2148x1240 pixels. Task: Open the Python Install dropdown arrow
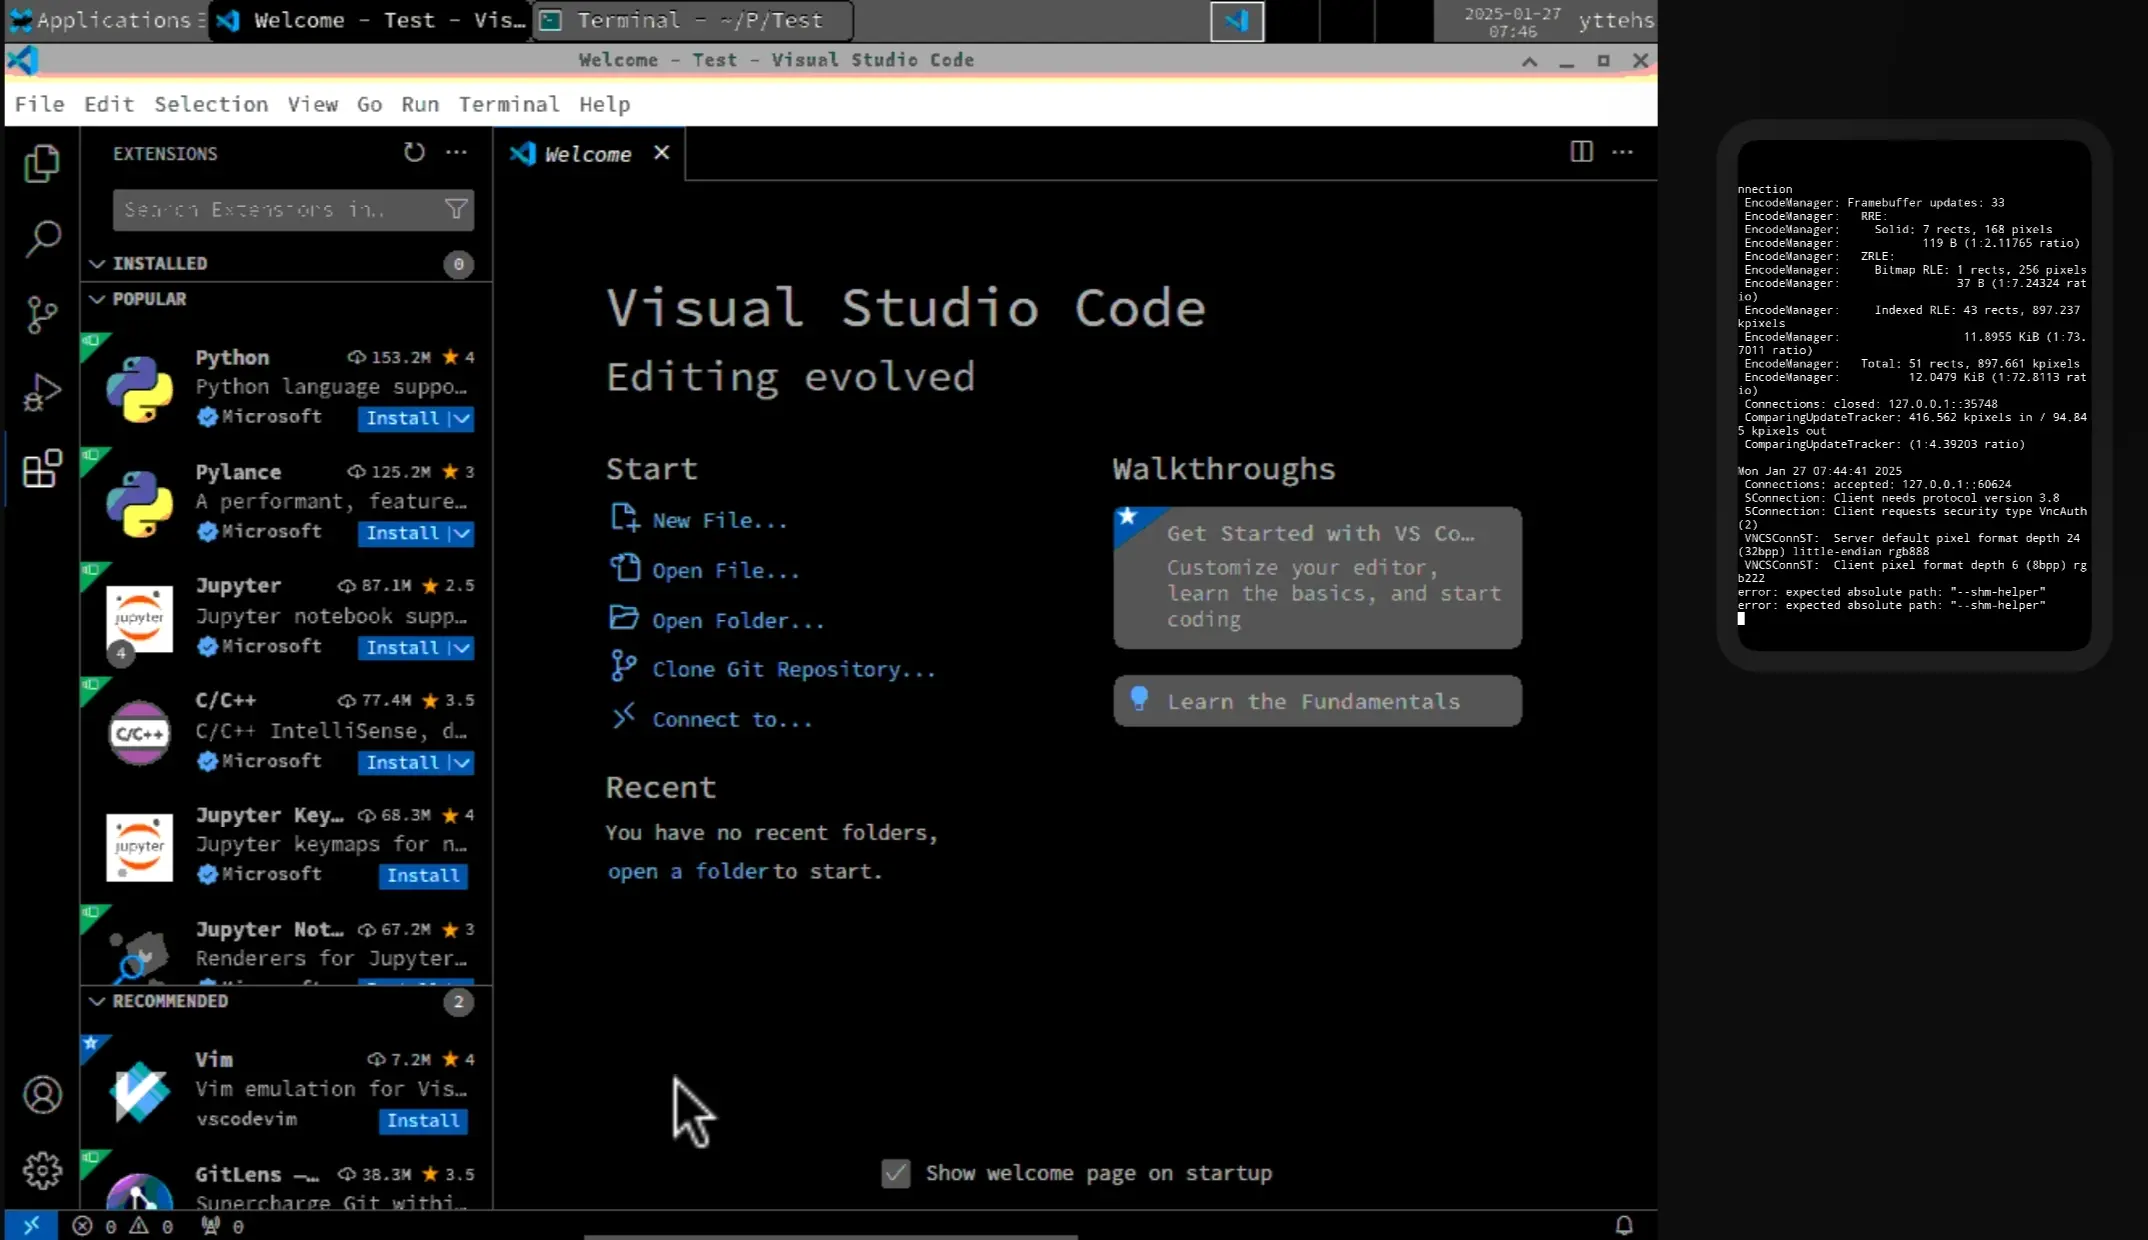tap(461, 419)
